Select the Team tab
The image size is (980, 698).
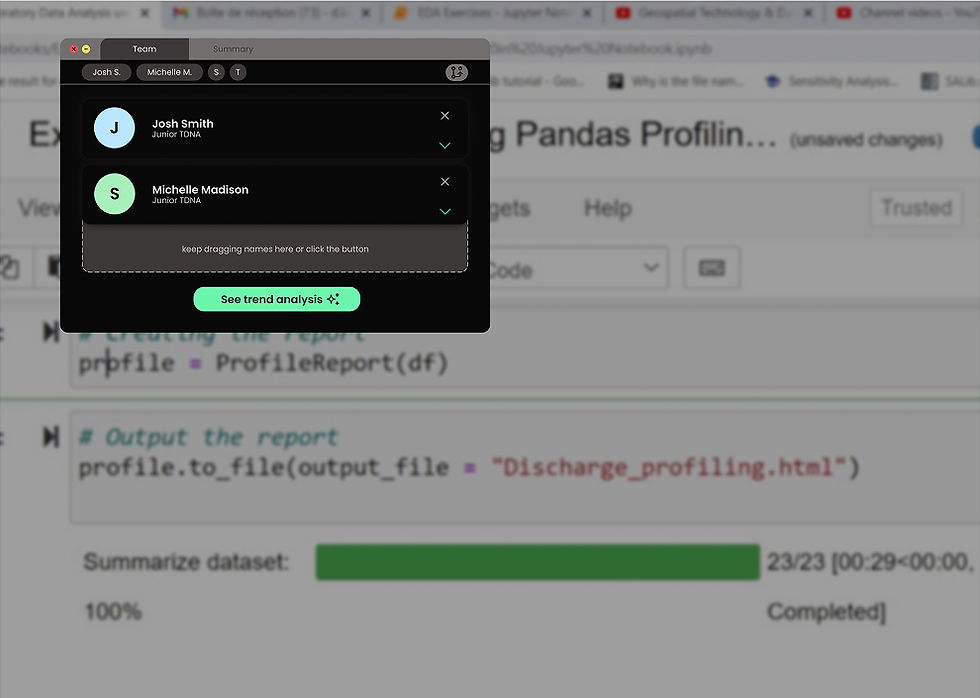(x=144, y=49)
